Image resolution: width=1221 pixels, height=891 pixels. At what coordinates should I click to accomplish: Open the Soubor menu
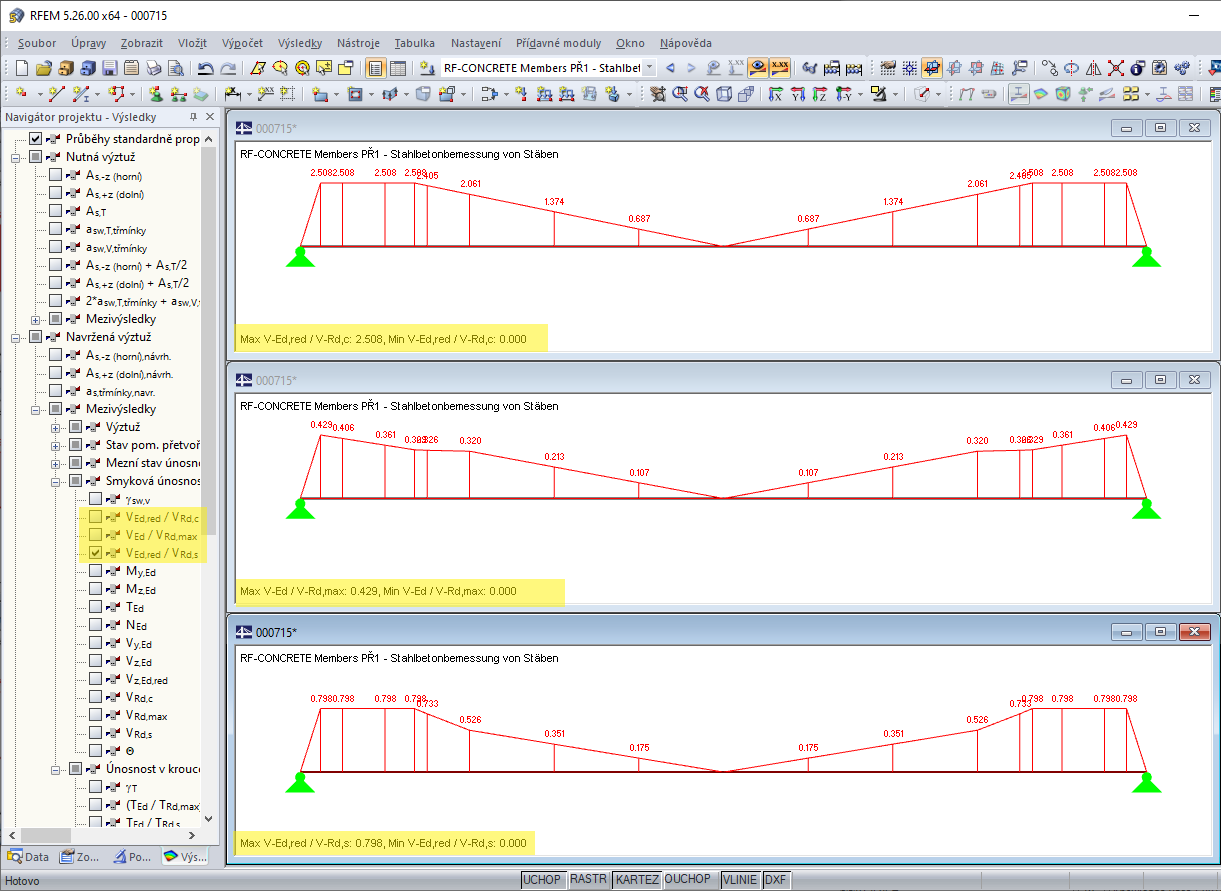click(x=37, y=43)
